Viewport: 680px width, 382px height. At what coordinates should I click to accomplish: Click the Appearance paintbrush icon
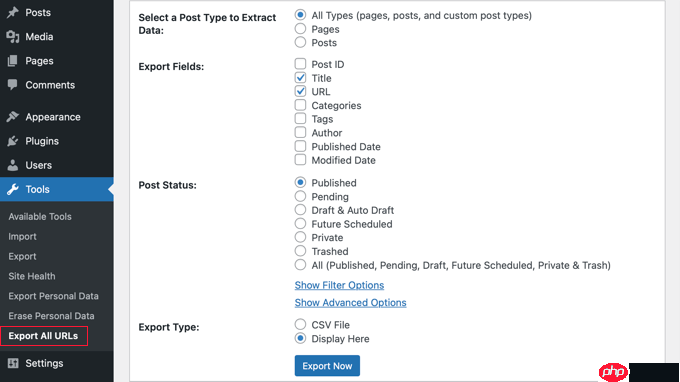13,117
